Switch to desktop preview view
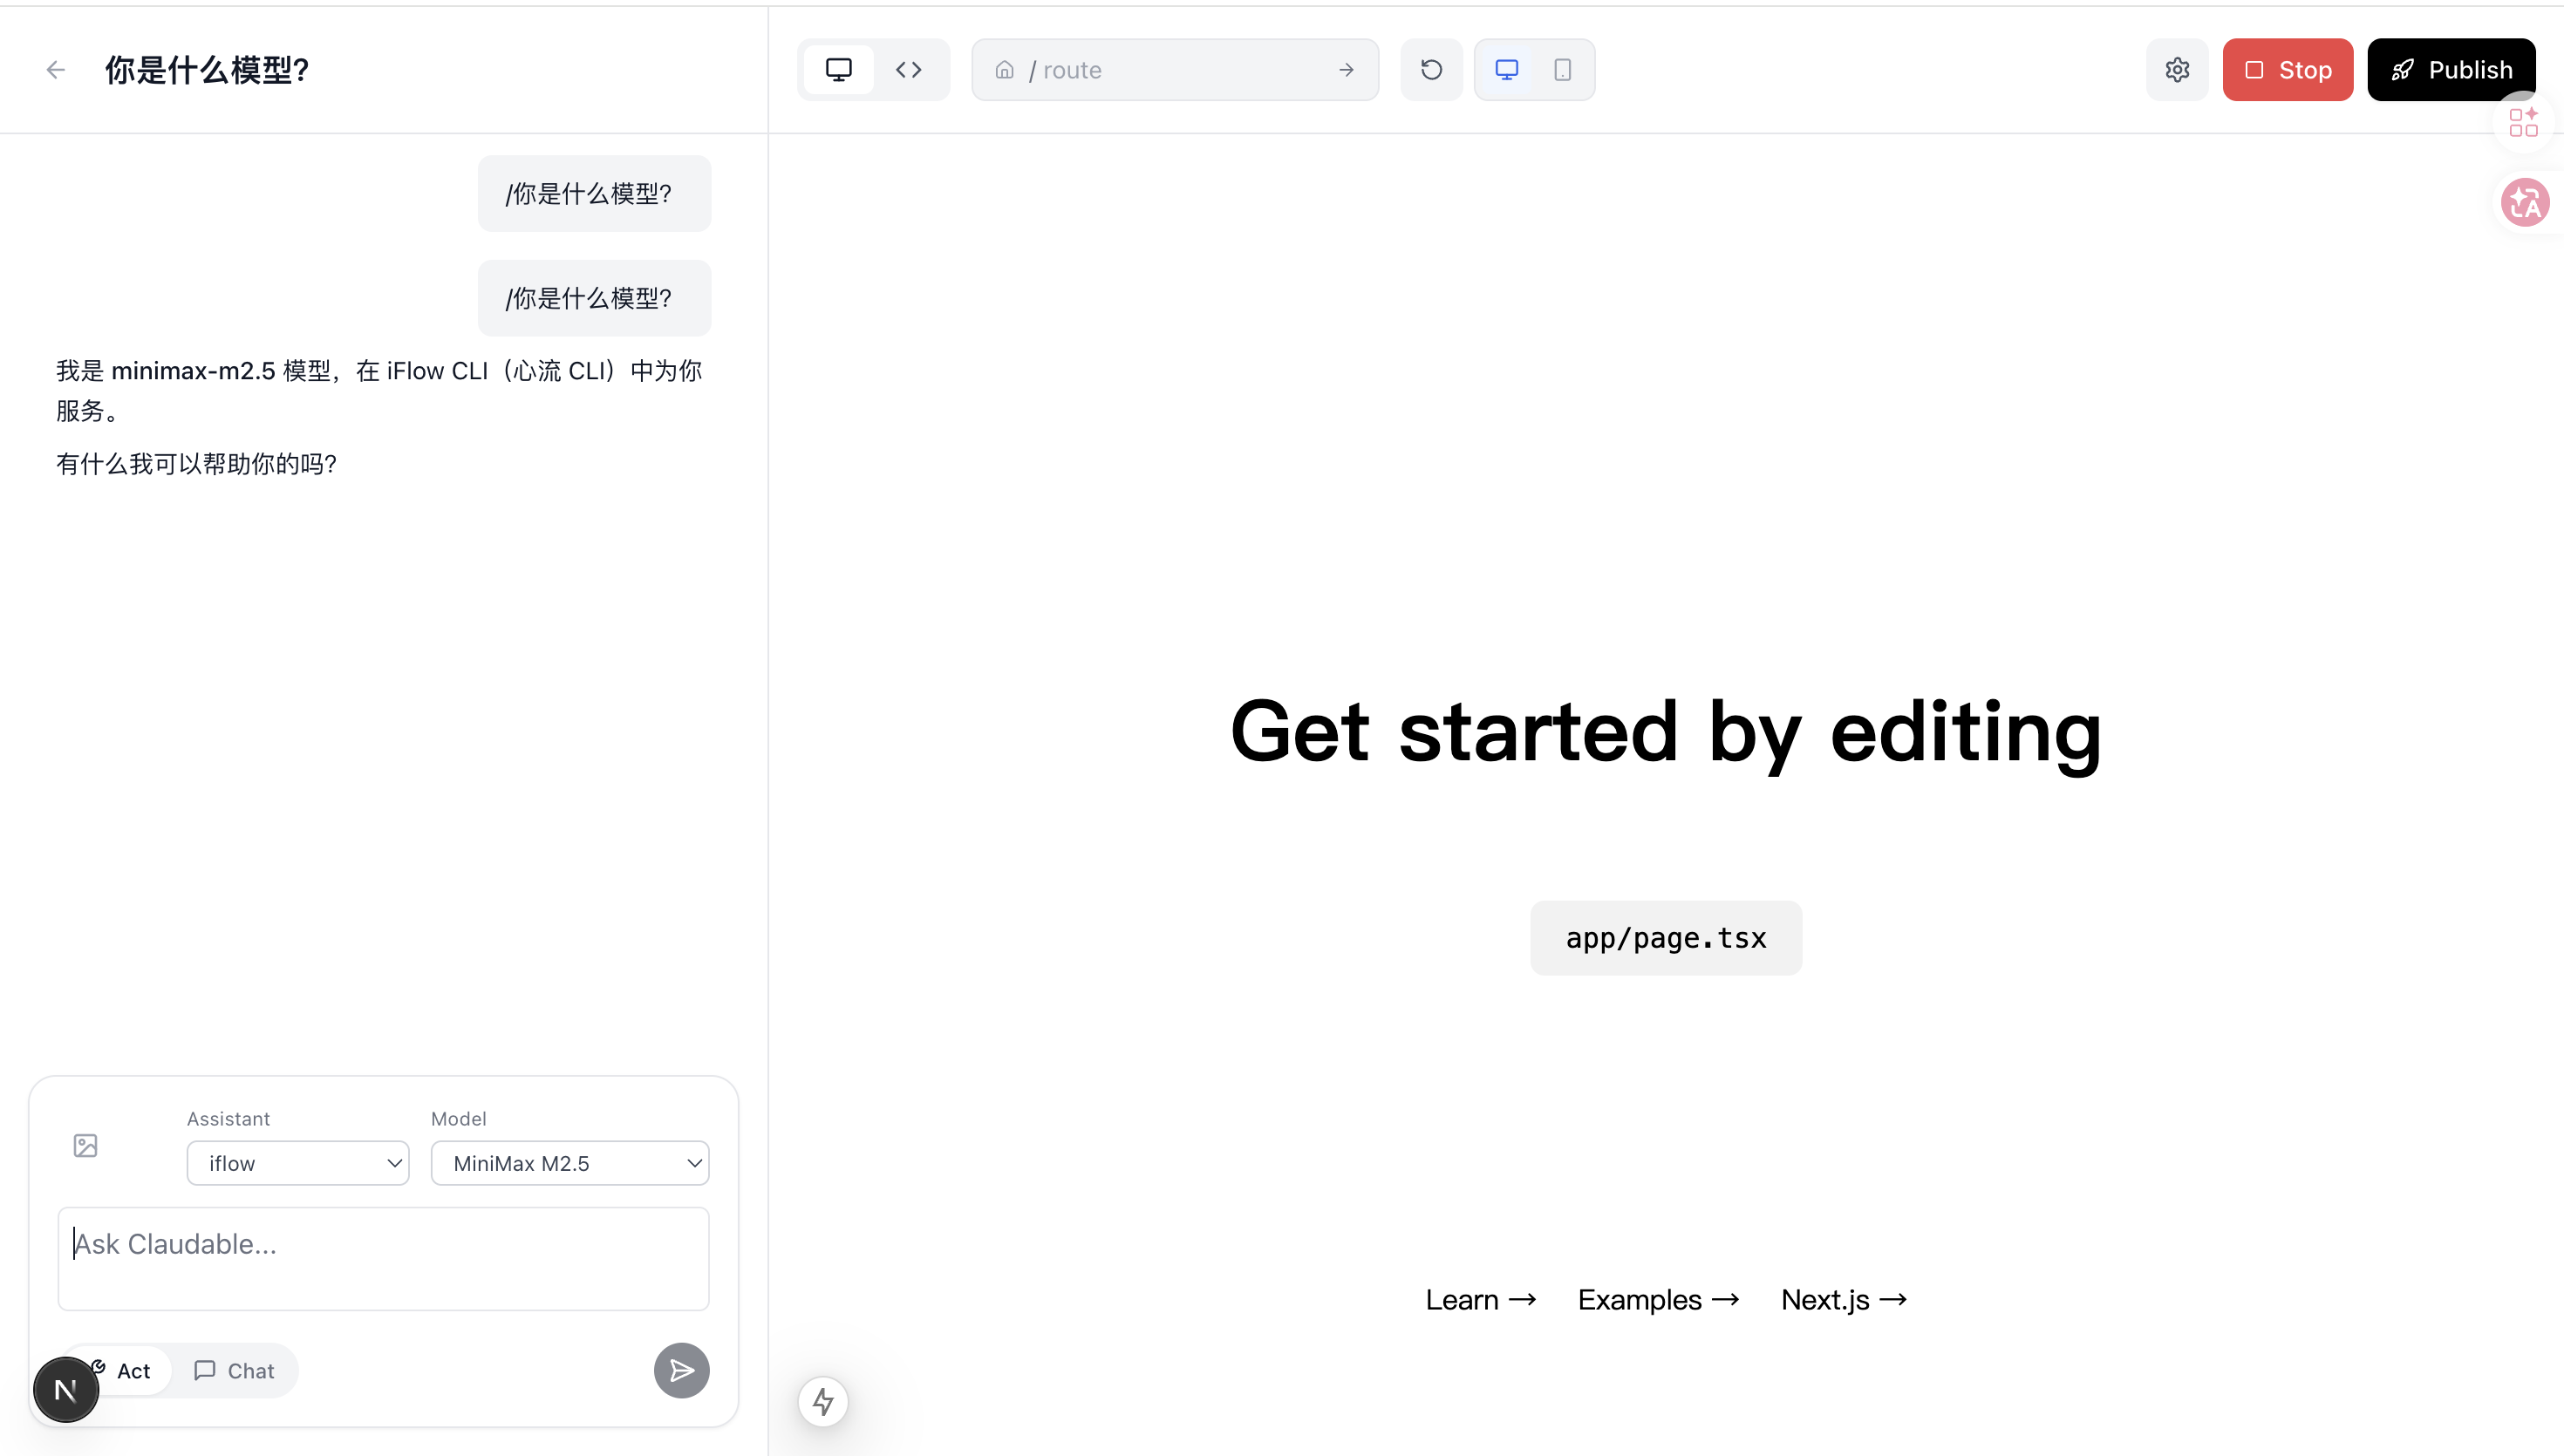Image resolution: width=2564 pixels, height=1456 pixels. click(x=838, y=70)
